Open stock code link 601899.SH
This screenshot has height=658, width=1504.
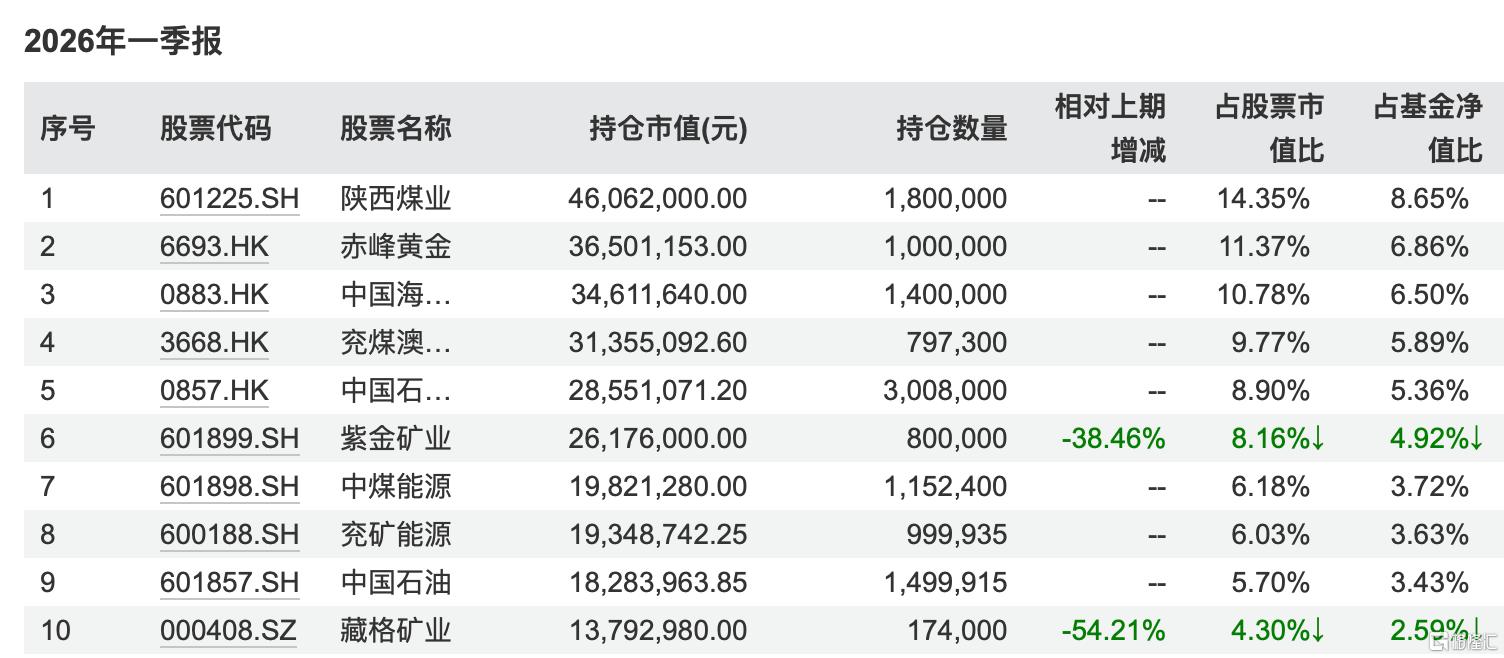tap(229, 438)
